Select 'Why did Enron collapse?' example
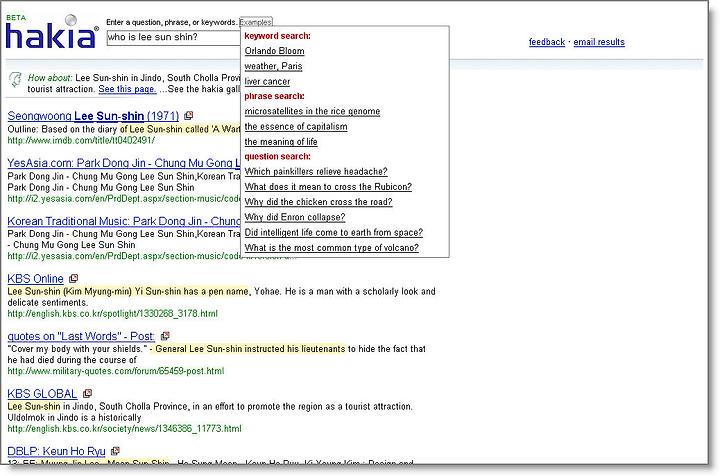720x476 pixels. pyautogui.click(x=295, y=217)
